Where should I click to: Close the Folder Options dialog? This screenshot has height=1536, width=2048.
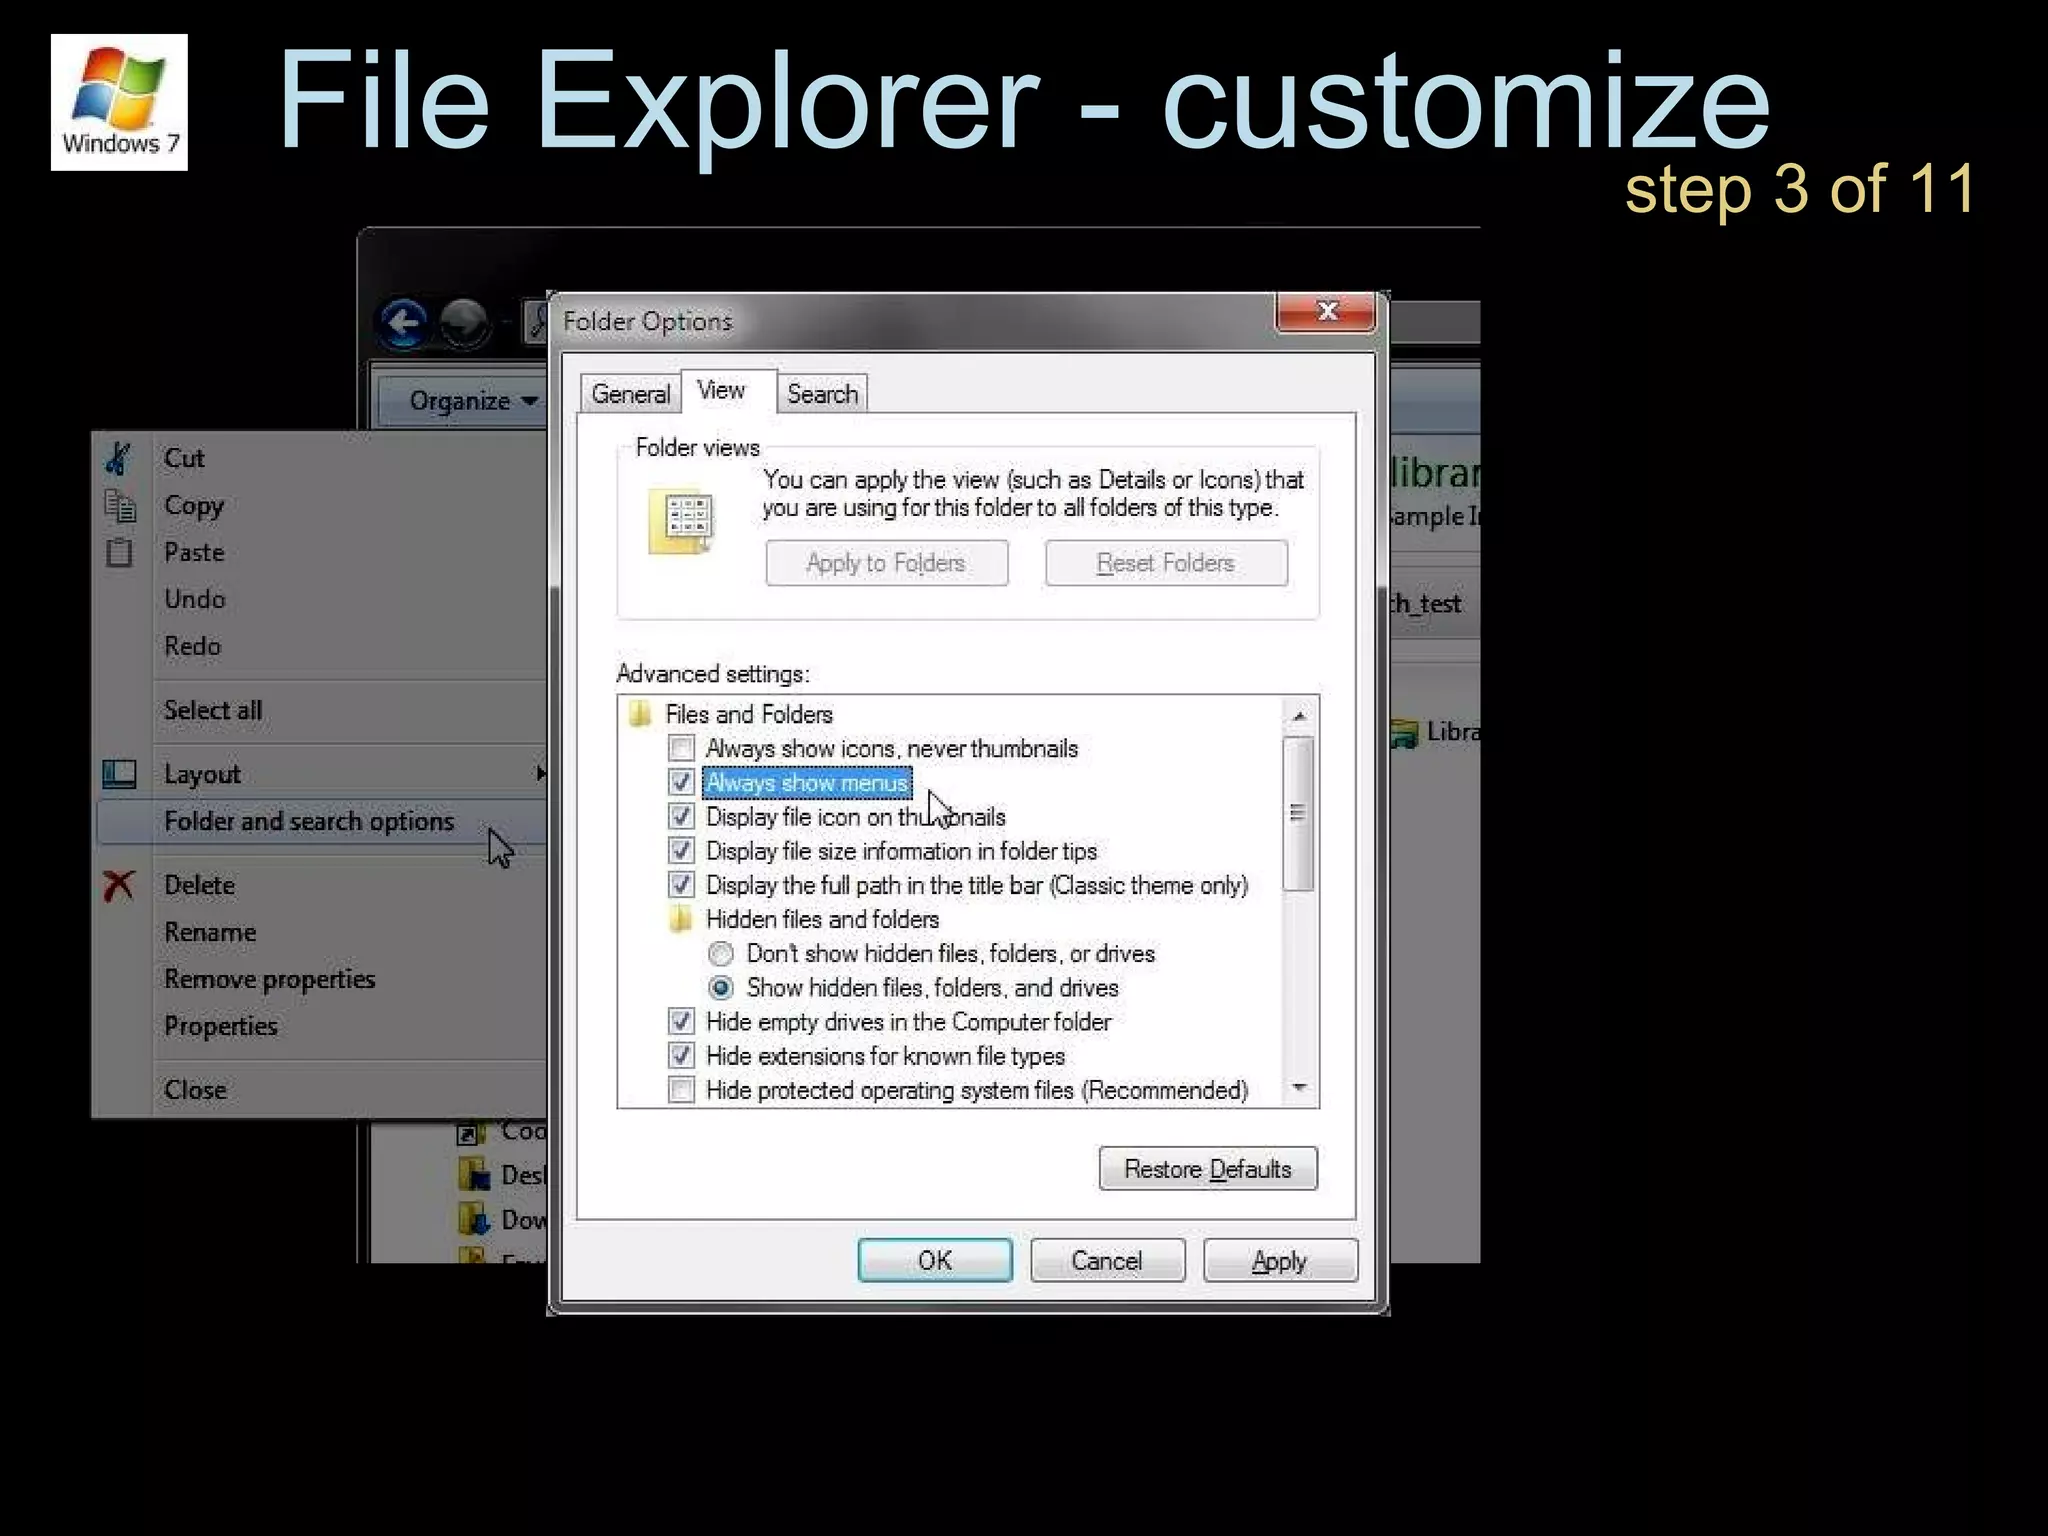1326,311
